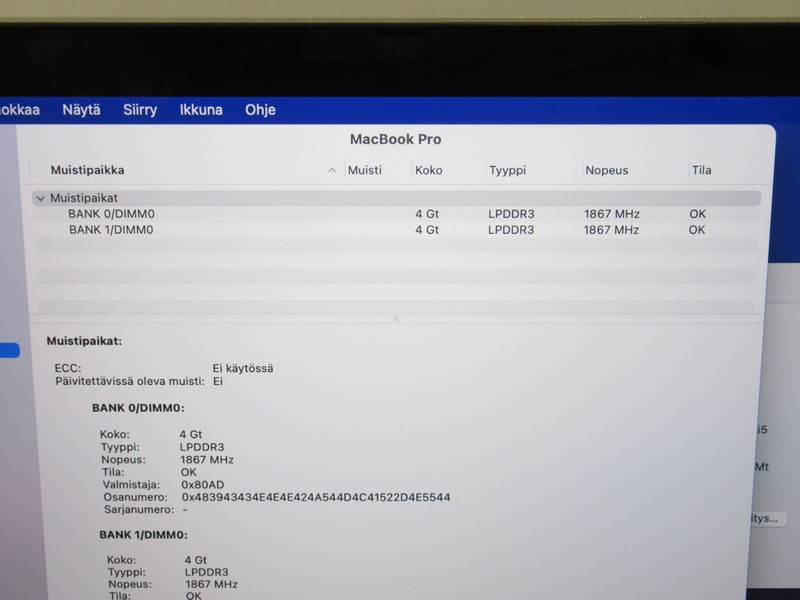Click 1867 MHz in BANK 1/DIMM0 row

(611, 230)
